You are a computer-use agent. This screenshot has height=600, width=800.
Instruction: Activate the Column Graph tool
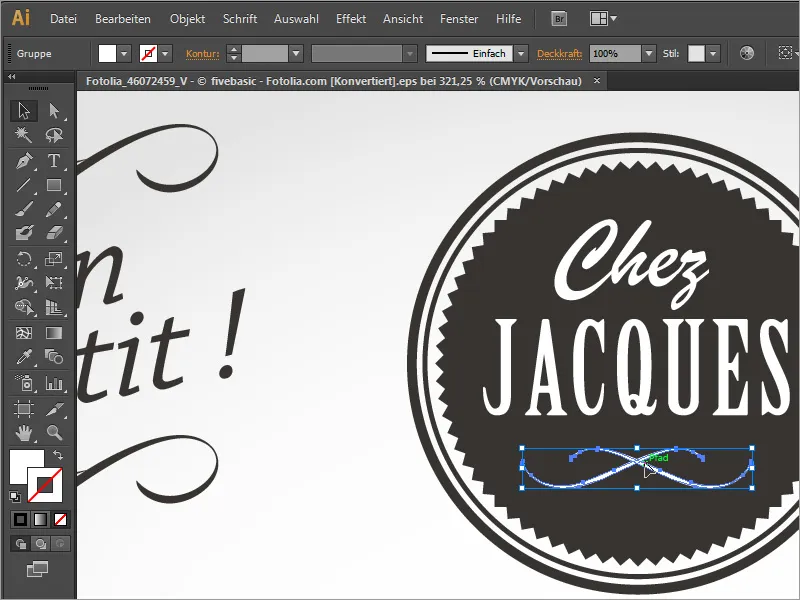54,383
